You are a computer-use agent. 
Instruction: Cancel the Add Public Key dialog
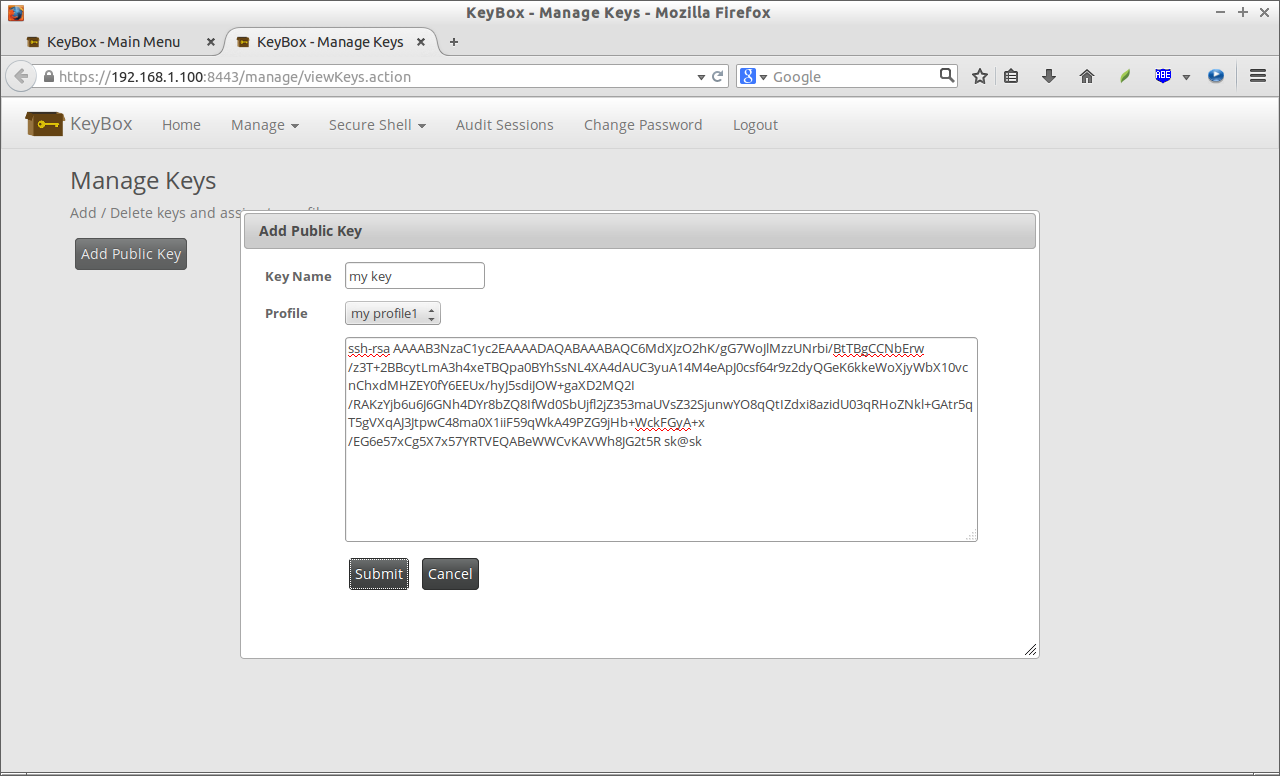[450, 574]
